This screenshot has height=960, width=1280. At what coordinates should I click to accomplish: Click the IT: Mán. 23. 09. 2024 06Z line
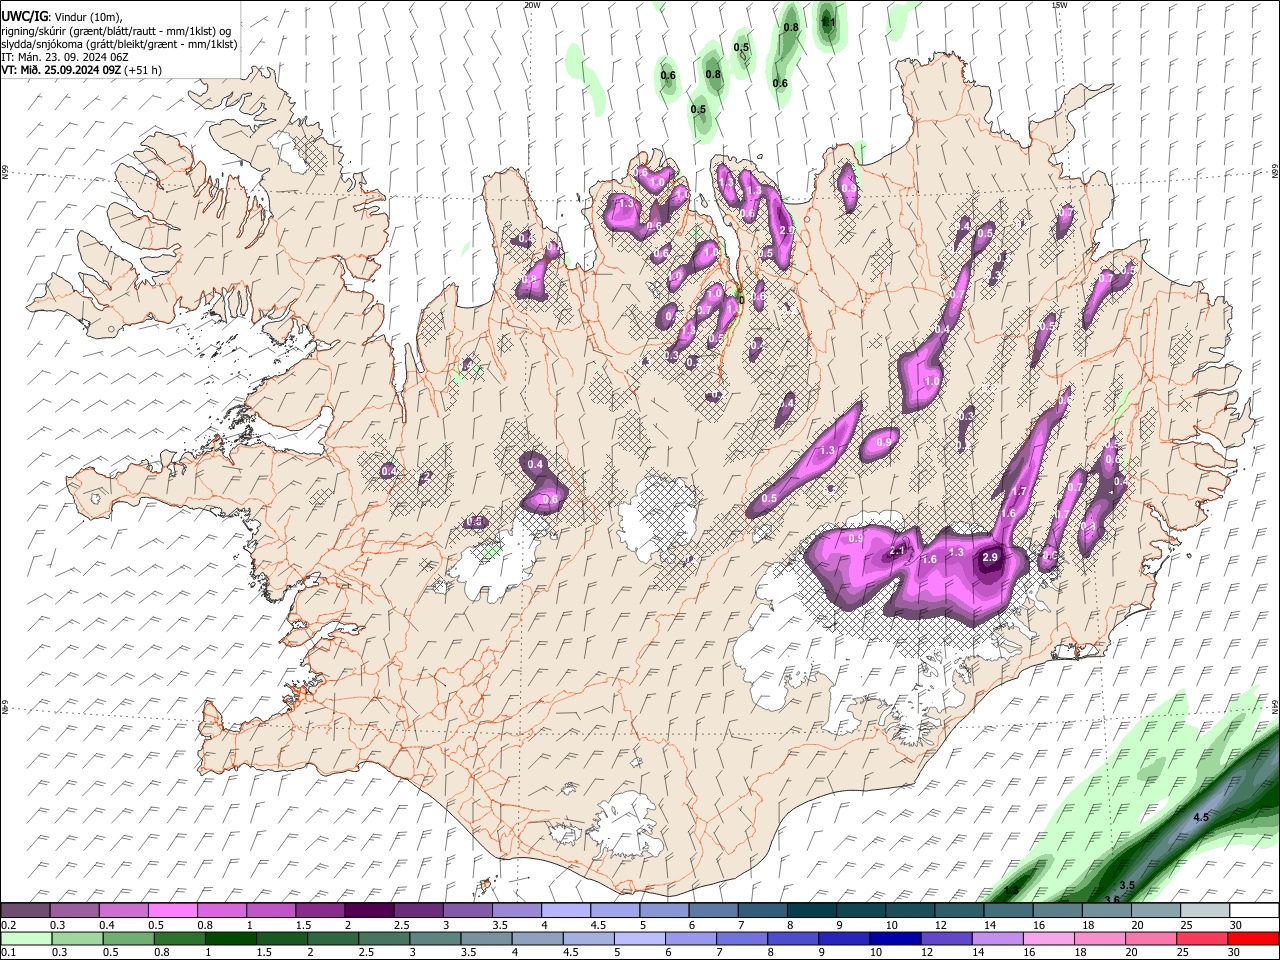click(x=64, y=57)
